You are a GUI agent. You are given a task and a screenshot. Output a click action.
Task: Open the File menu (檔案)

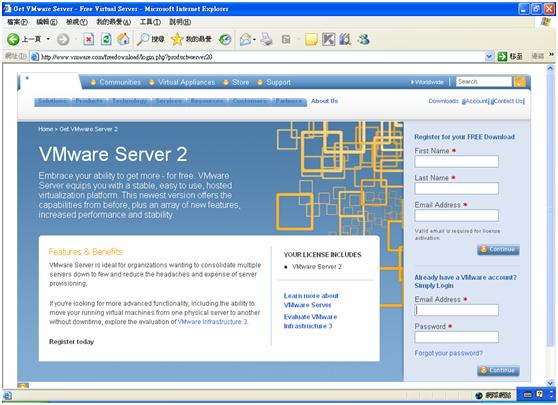coord(17,22)
